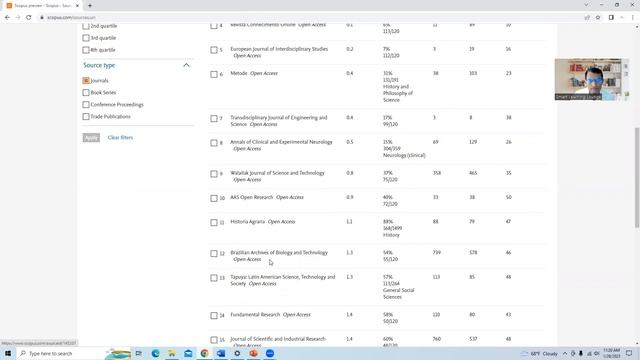
Task: Check Conference Proceedings source type
Action: click(86, 104)
